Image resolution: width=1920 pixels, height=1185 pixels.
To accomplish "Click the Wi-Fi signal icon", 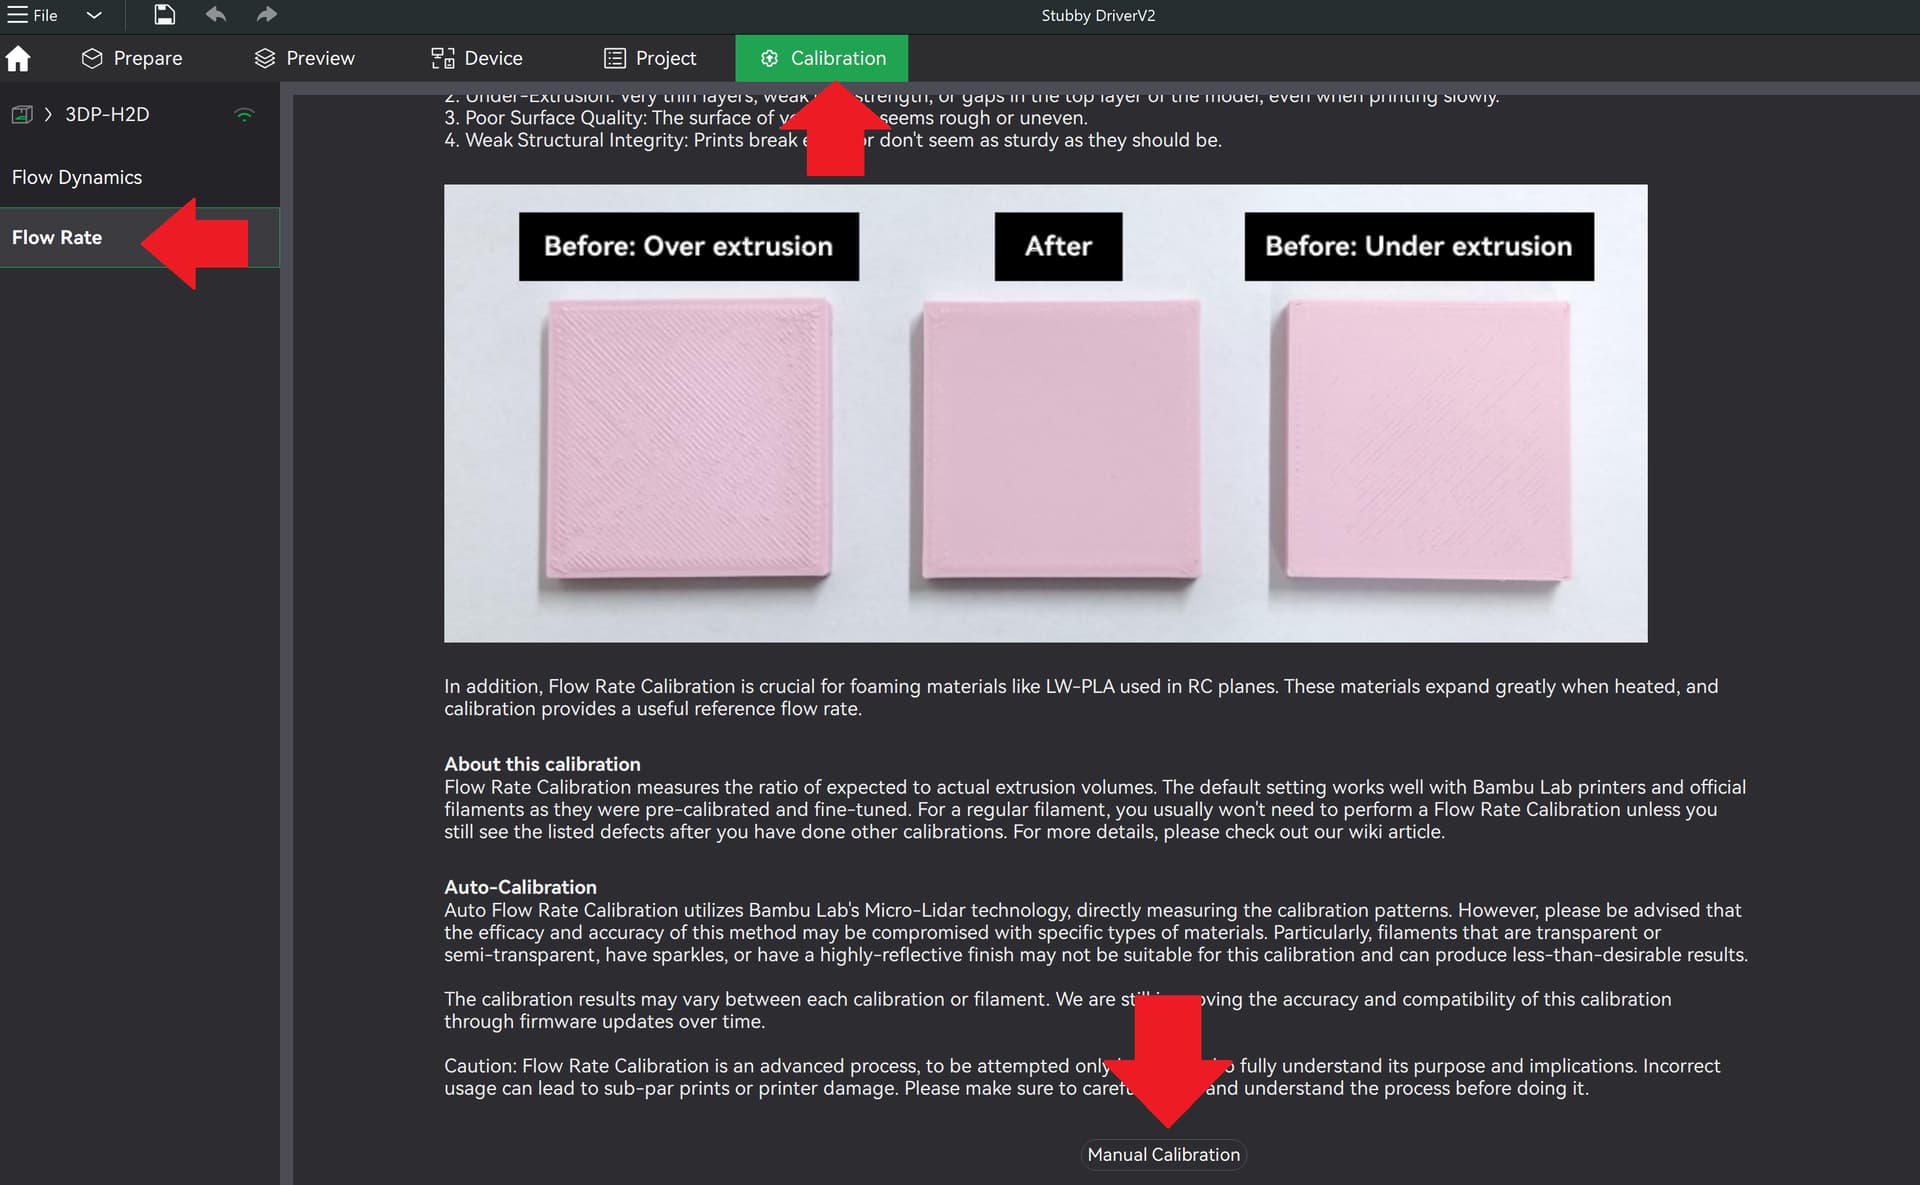I will click(244, 114).
